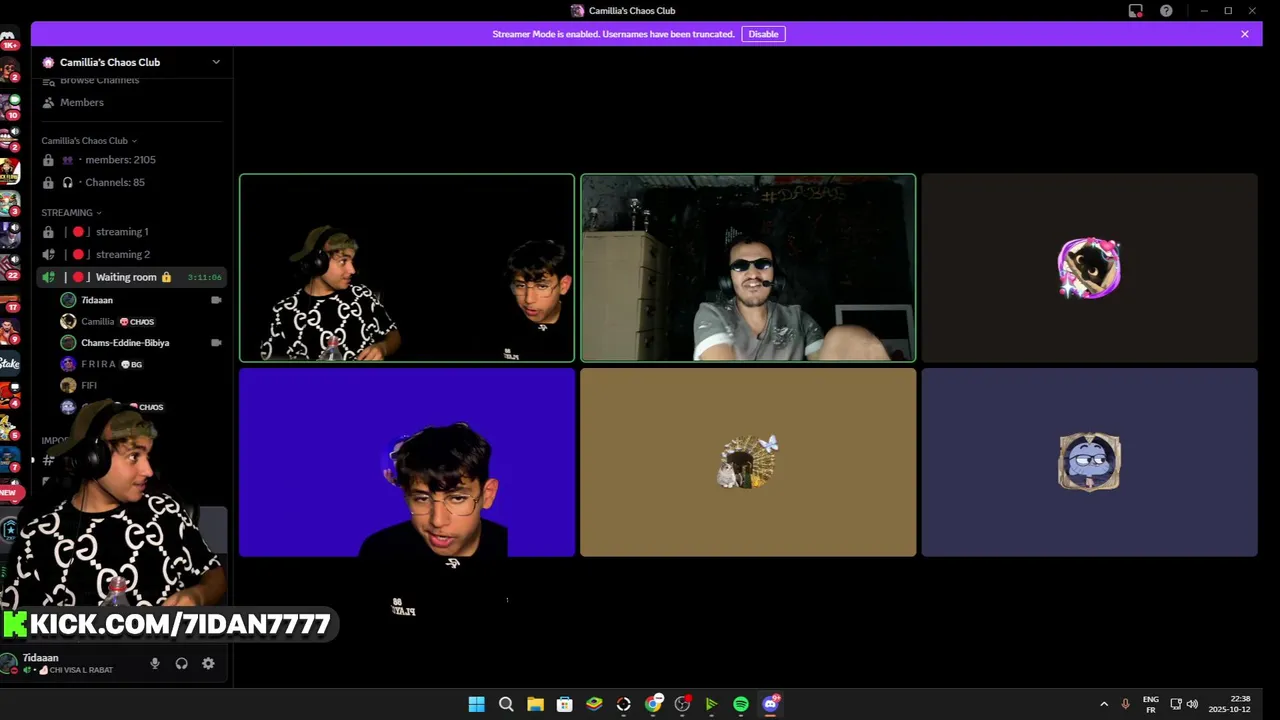Click the microphone in-use tray icon
The height and width of the screenshot is (720, 1280).
click(x=1126, y=704)
